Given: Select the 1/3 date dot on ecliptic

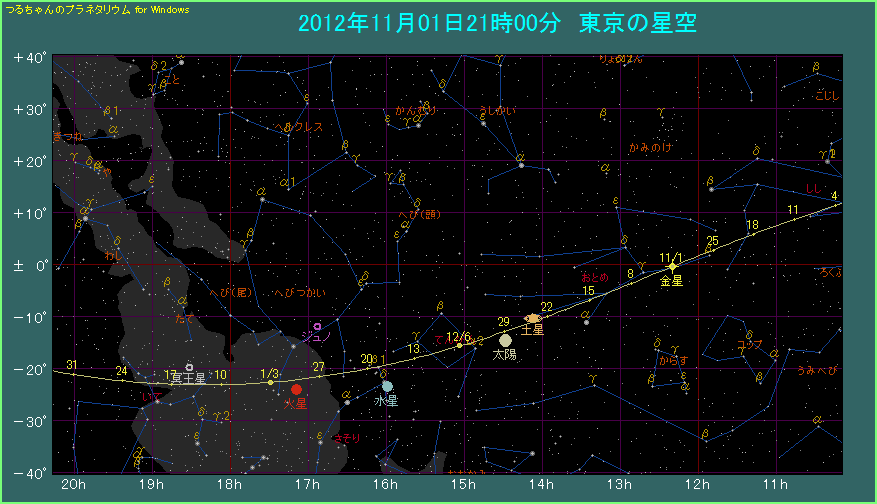Looking at the screenshot, I should click(x=270, y=382).
